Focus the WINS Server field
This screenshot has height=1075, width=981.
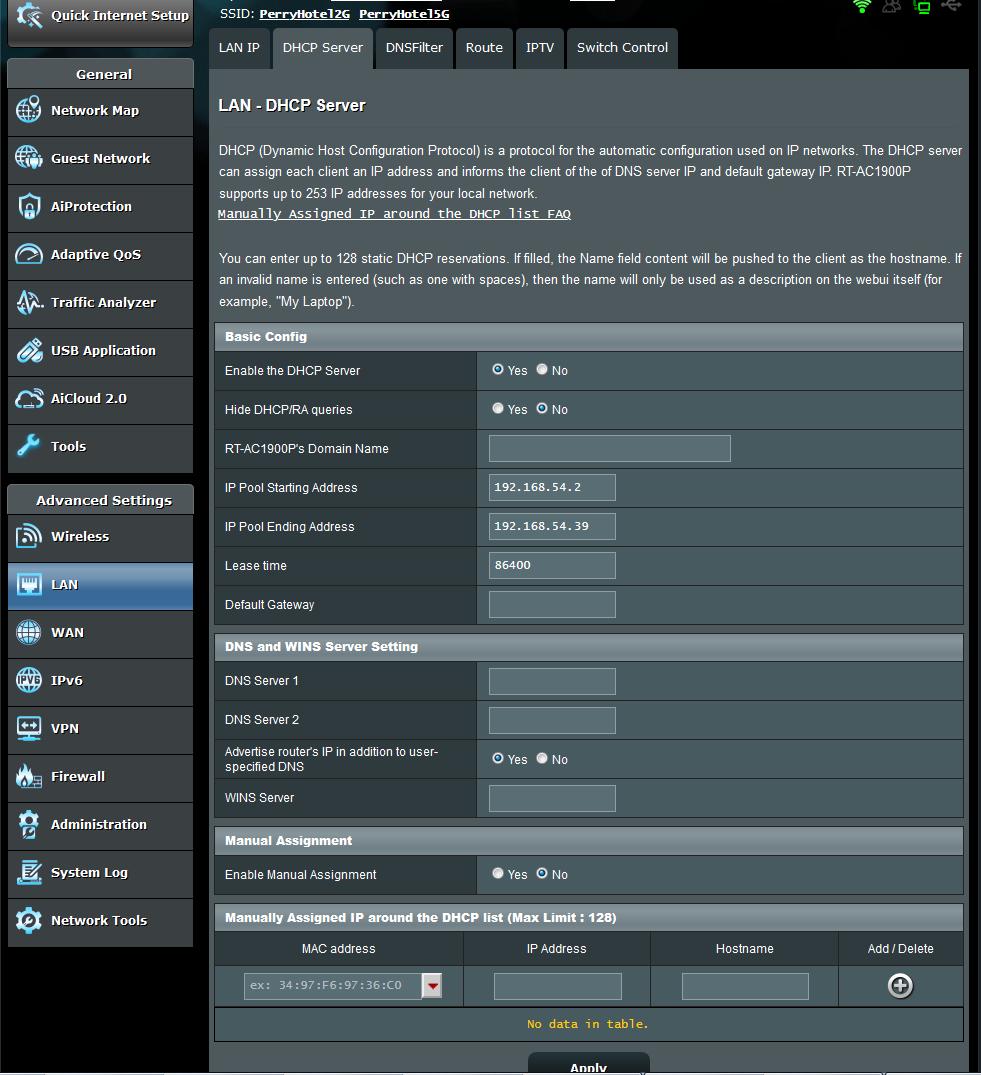coord(552,799)
